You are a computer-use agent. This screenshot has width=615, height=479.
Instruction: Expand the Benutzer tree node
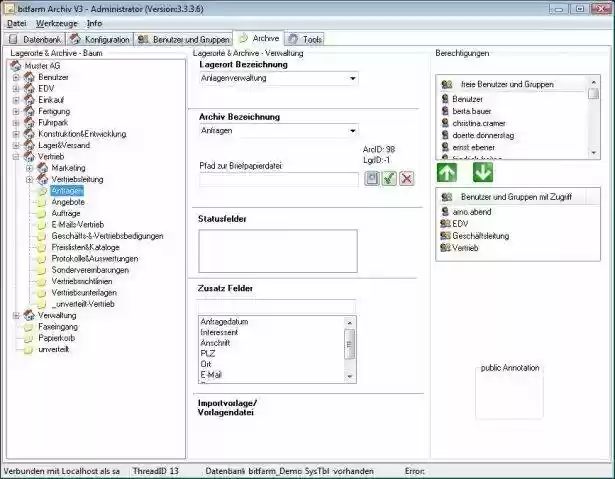coord(16,77)
